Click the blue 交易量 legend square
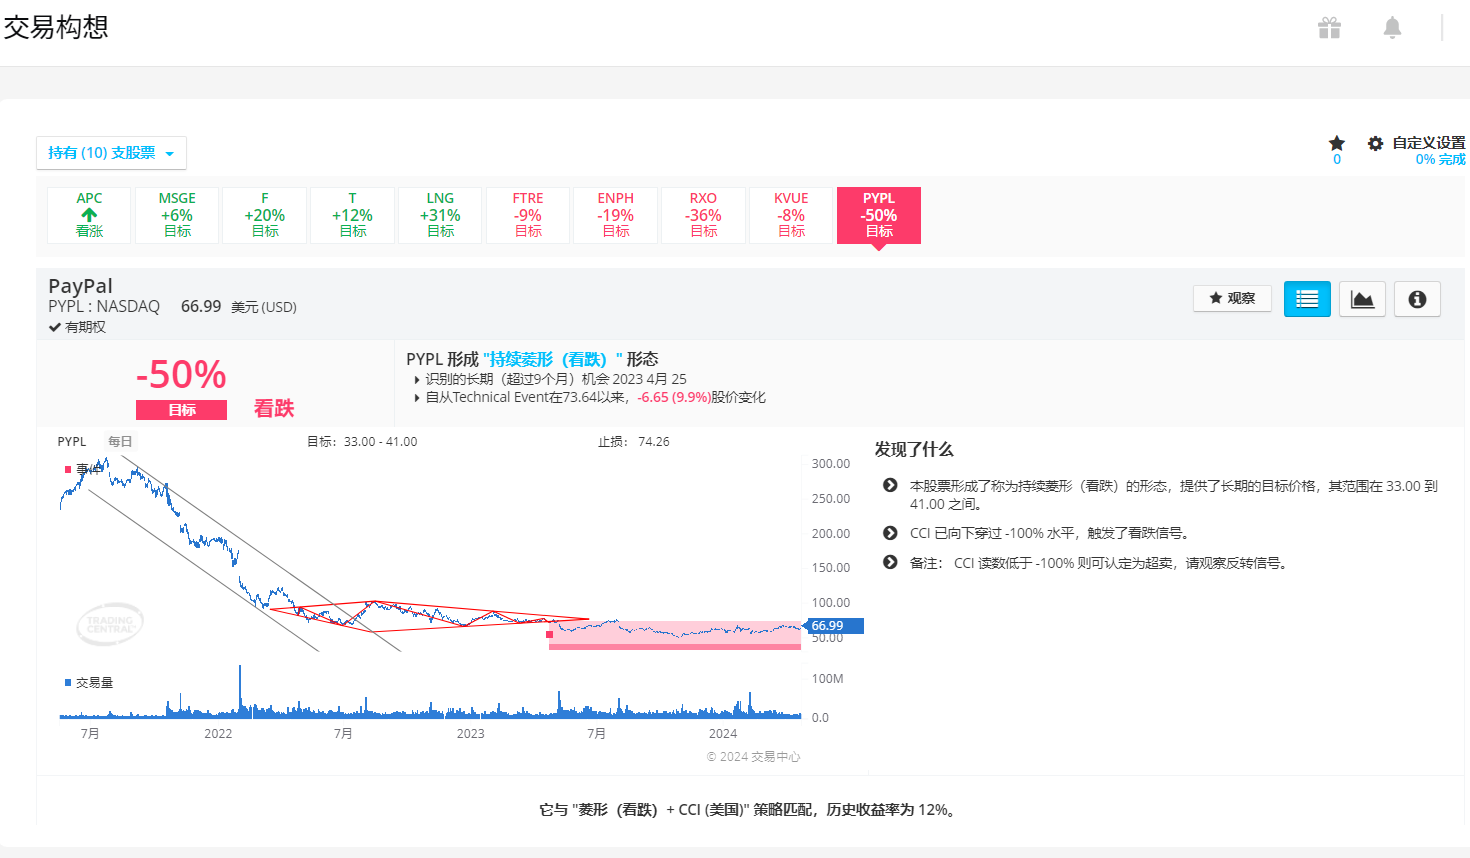 68,682
